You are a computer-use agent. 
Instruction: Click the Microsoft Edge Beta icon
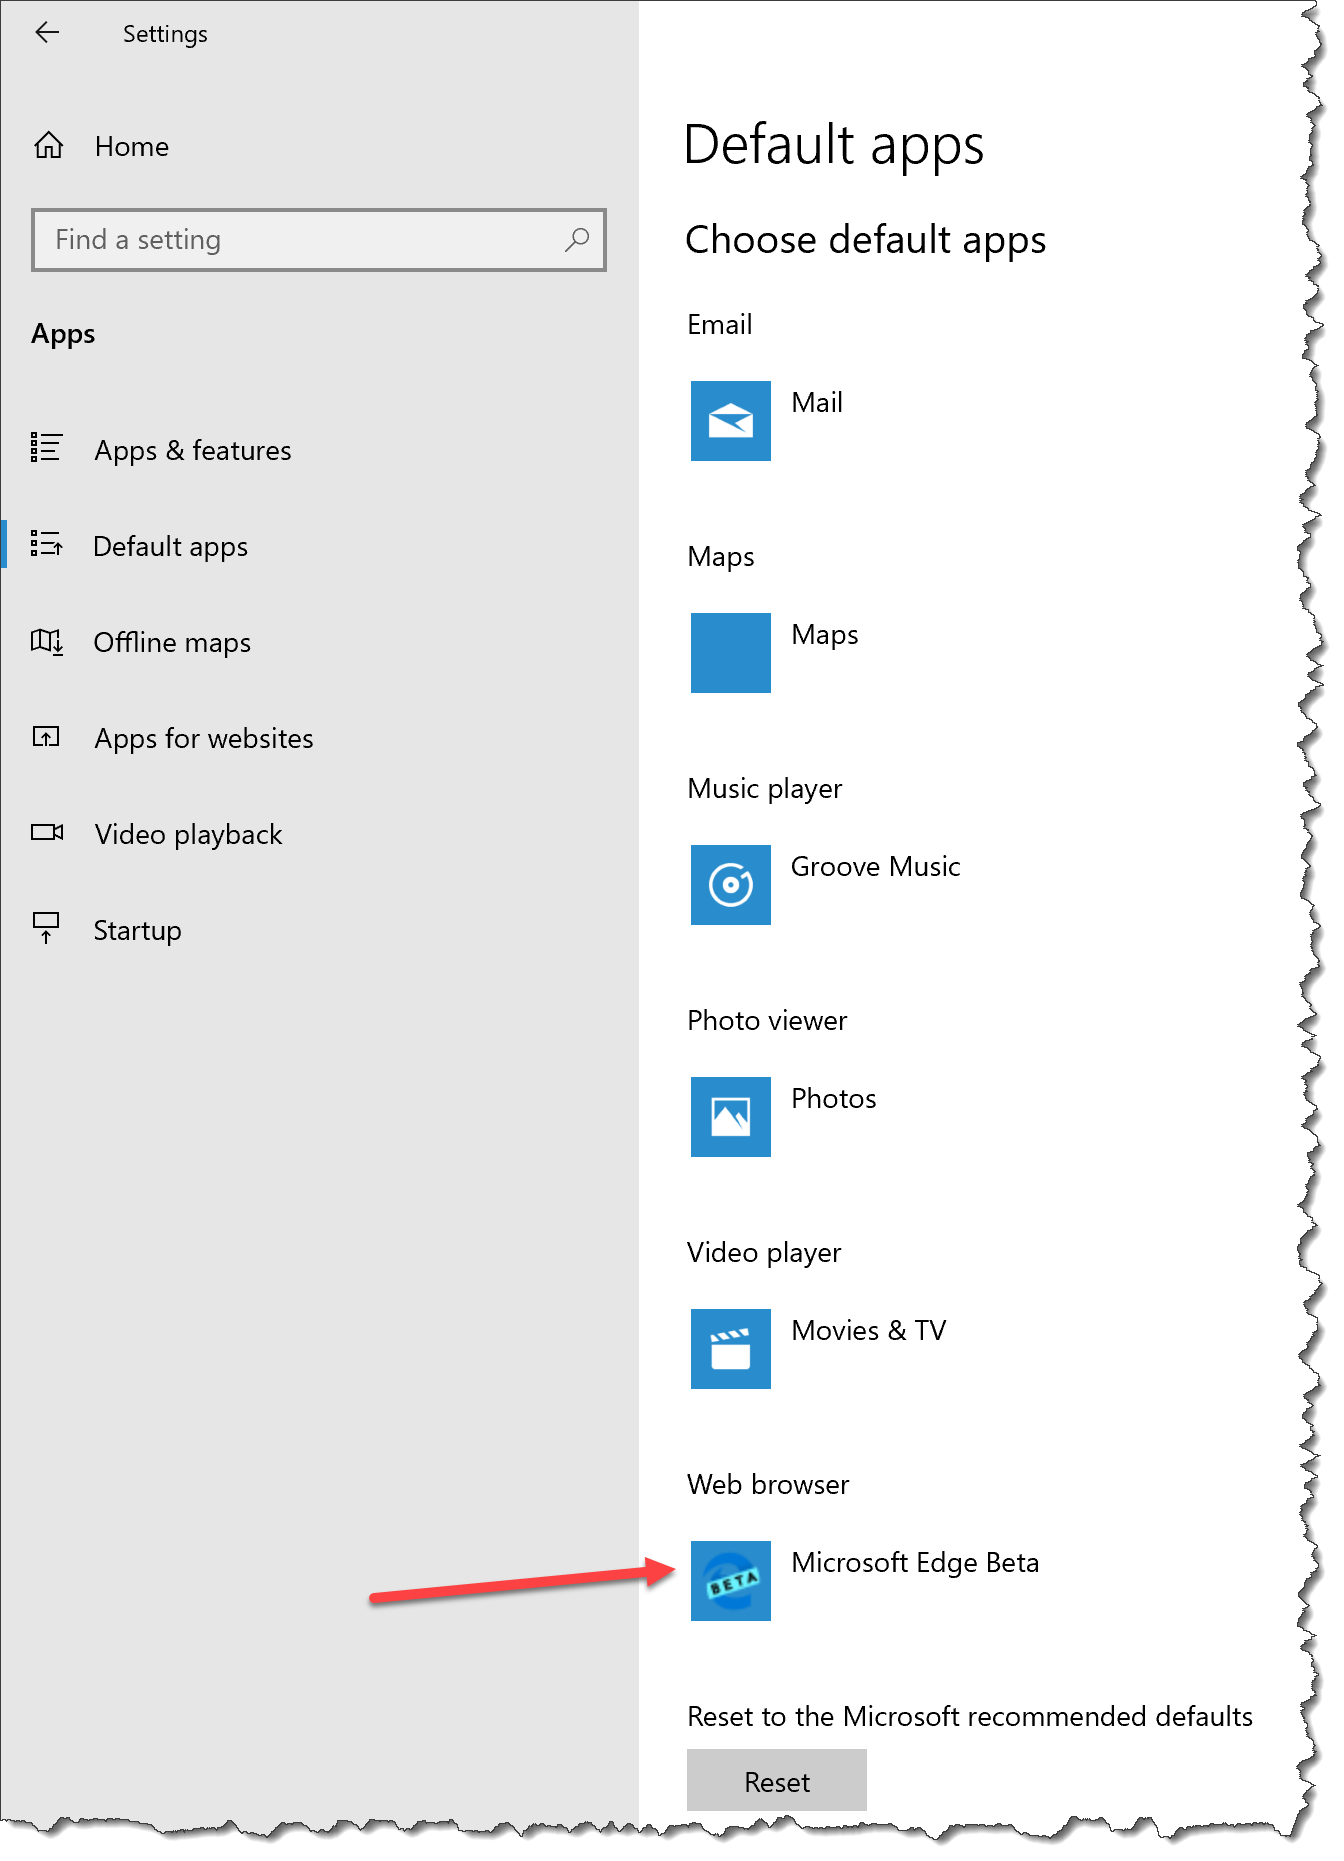(730, 1581)
